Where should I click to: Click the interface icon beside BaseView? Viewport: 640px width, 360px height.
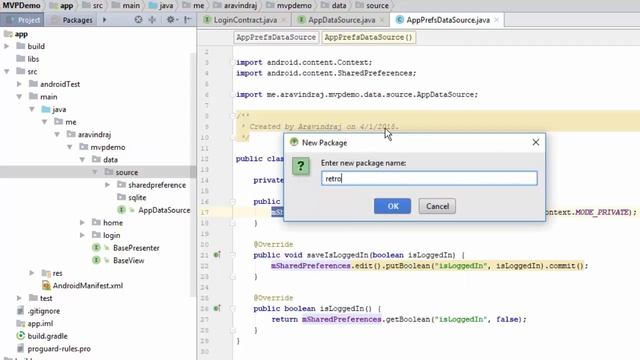(x=96, y=260)
